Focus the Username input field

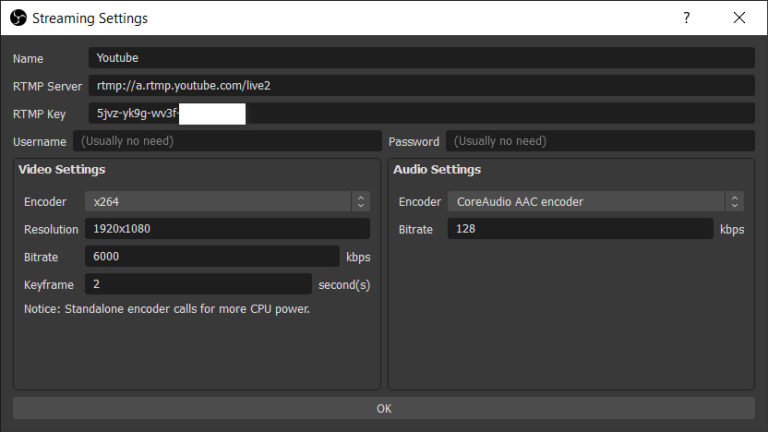(x=226, y=141)
